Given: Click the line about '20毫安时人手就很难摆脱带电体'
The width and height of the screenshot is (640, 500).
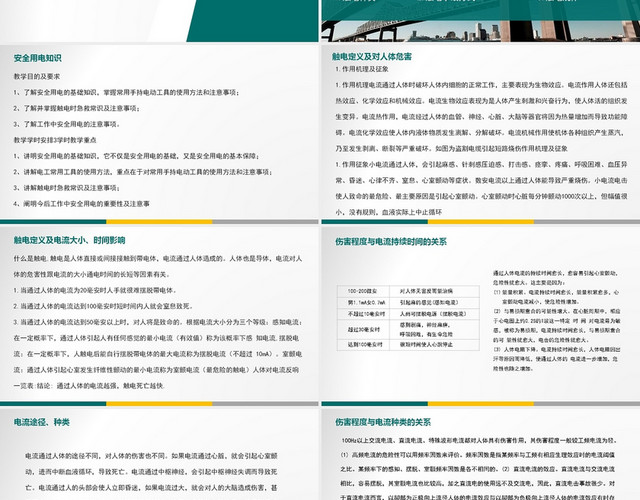Looking at the screenshot, I should (x=95, y=290).
